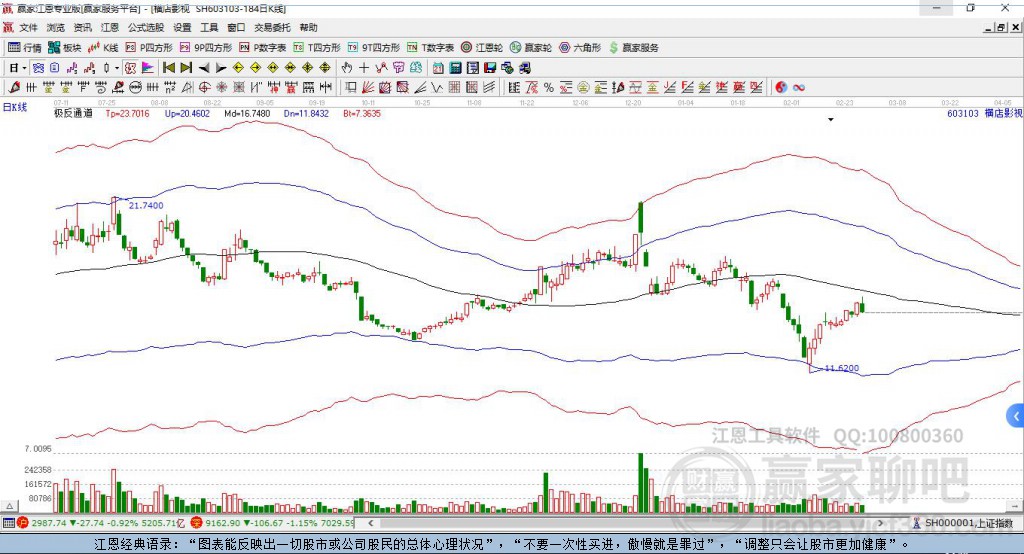This screenshot has width=1024, height=554.
Task: Open the calculator tool
Action: 456,68
